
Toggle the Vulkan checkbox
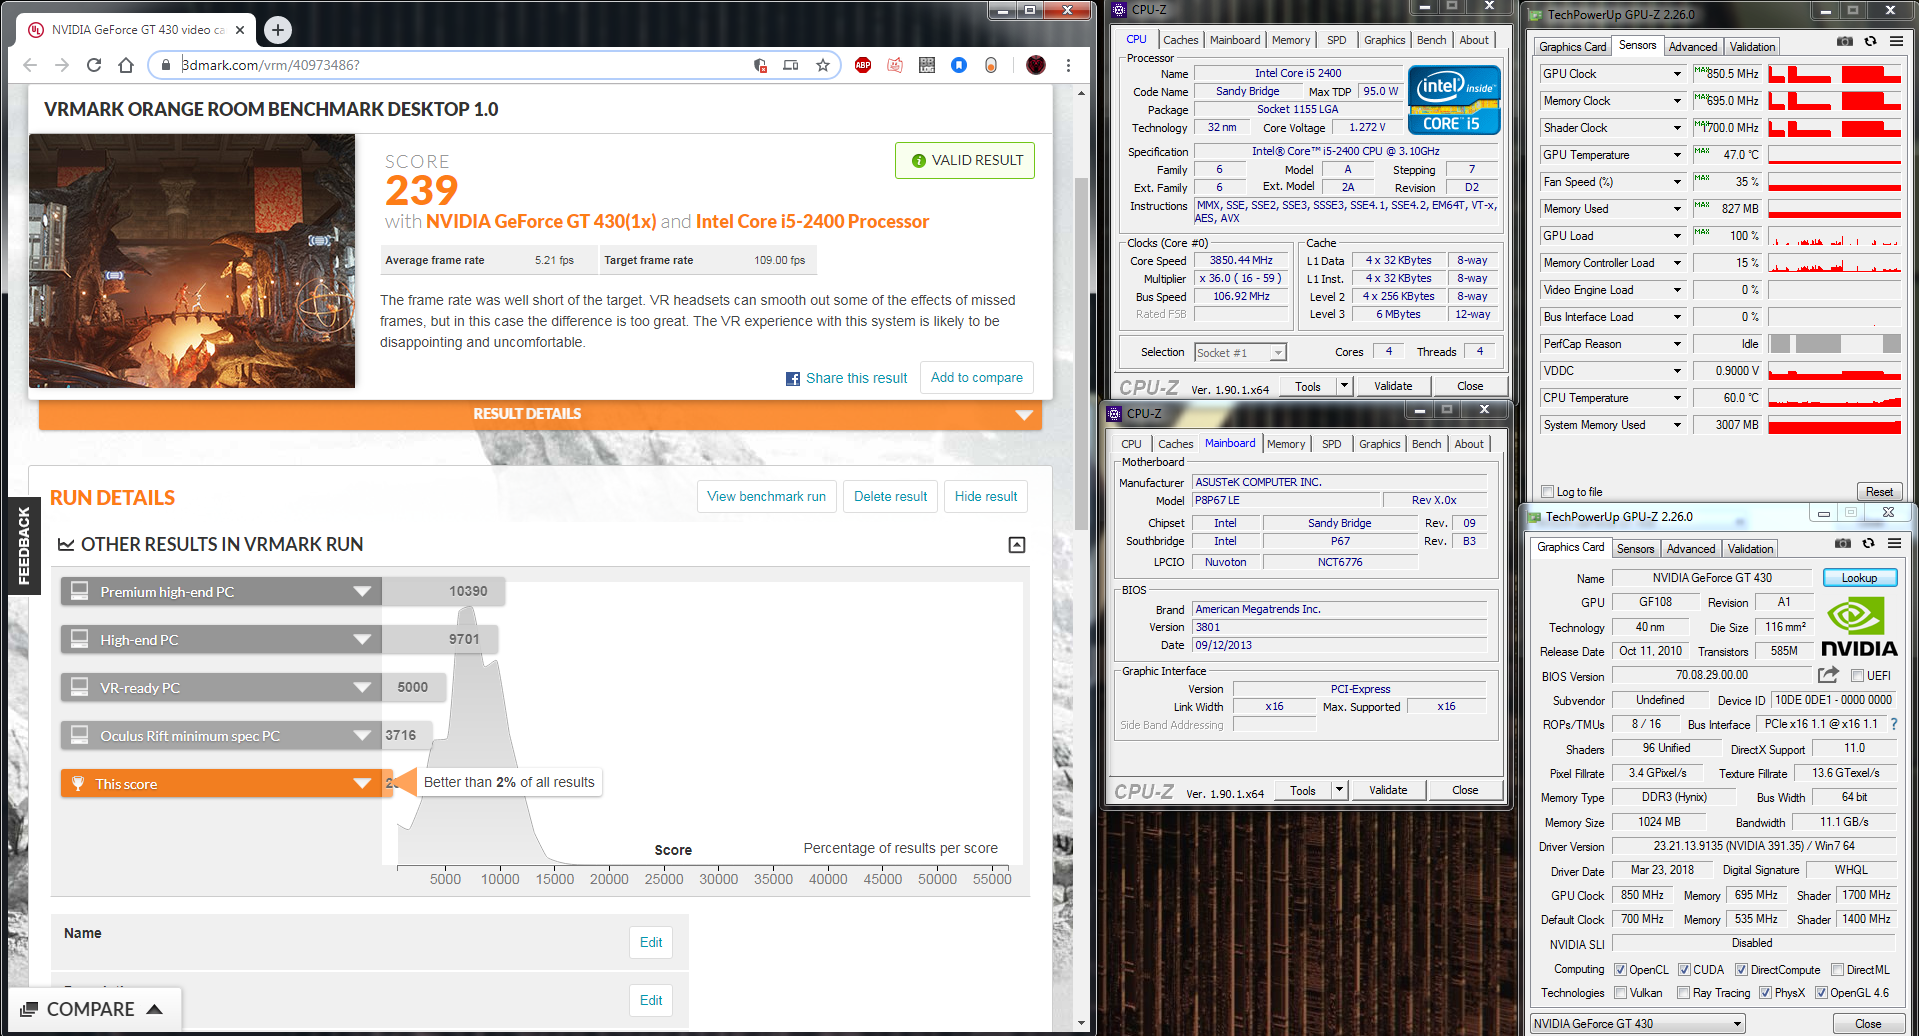click(x=1620, y=993)
